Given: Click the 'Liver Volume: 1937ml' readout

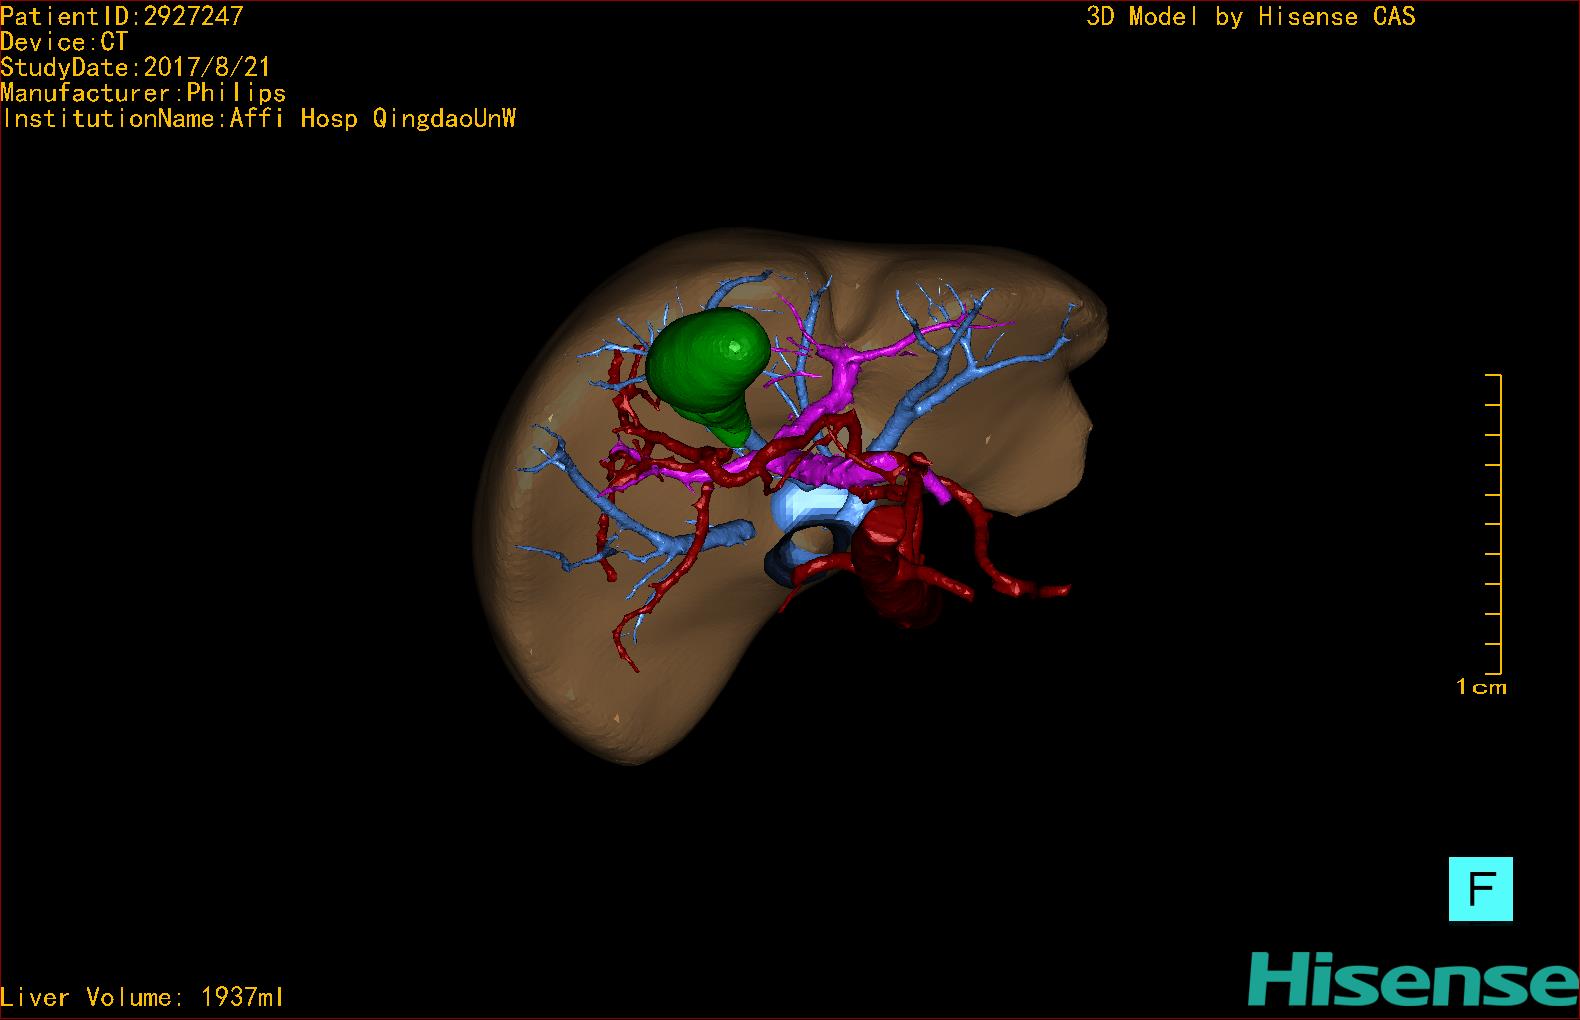Looking at the screenshot, I should click(142, 997).
